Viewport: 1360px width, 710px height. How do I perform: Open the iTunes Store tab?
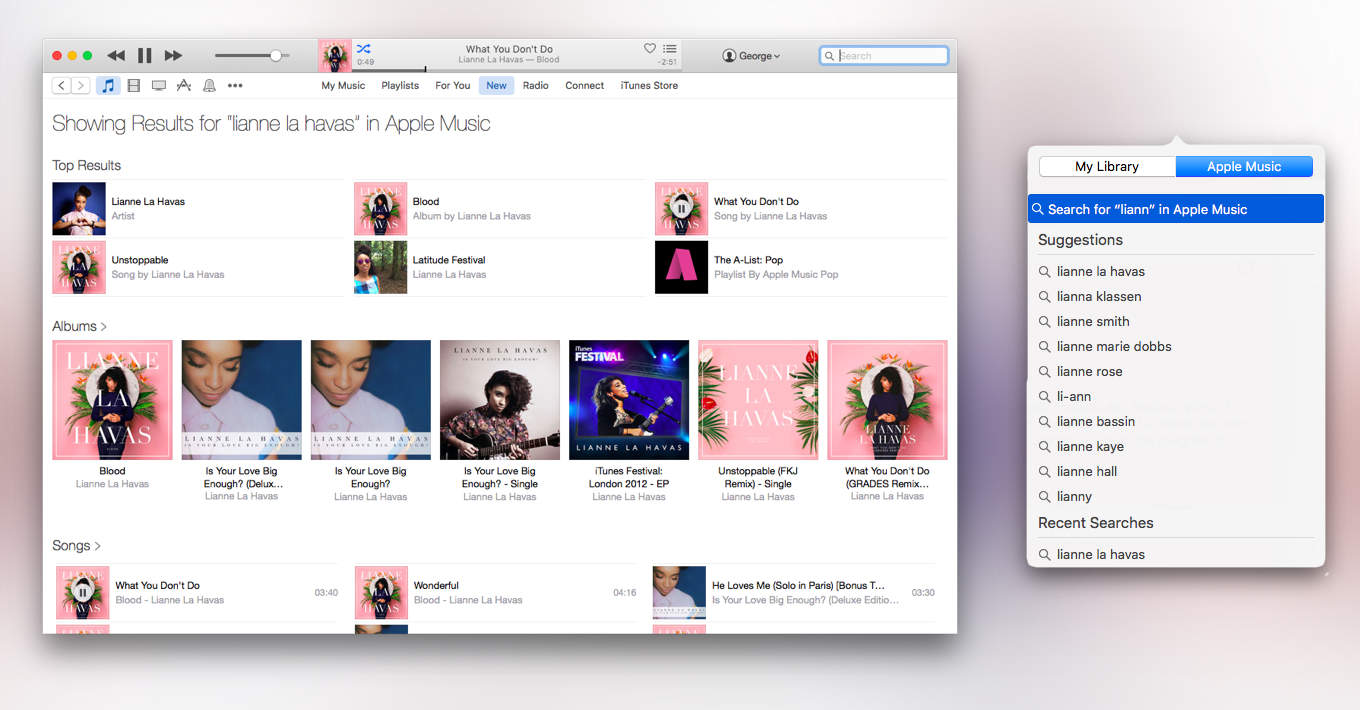649,86
